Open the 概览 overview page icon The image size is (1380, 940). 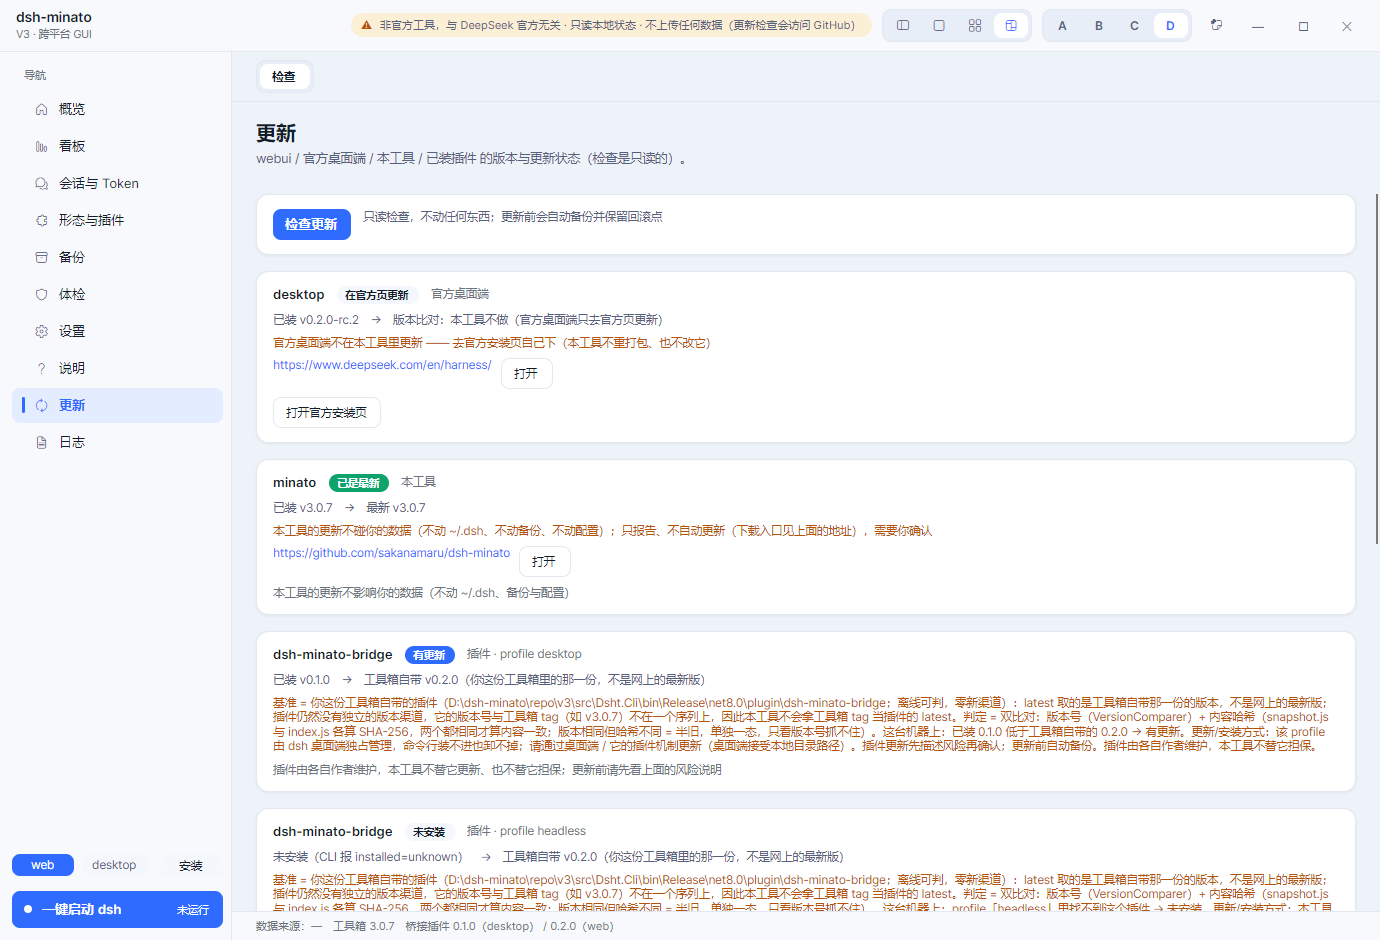41,109
